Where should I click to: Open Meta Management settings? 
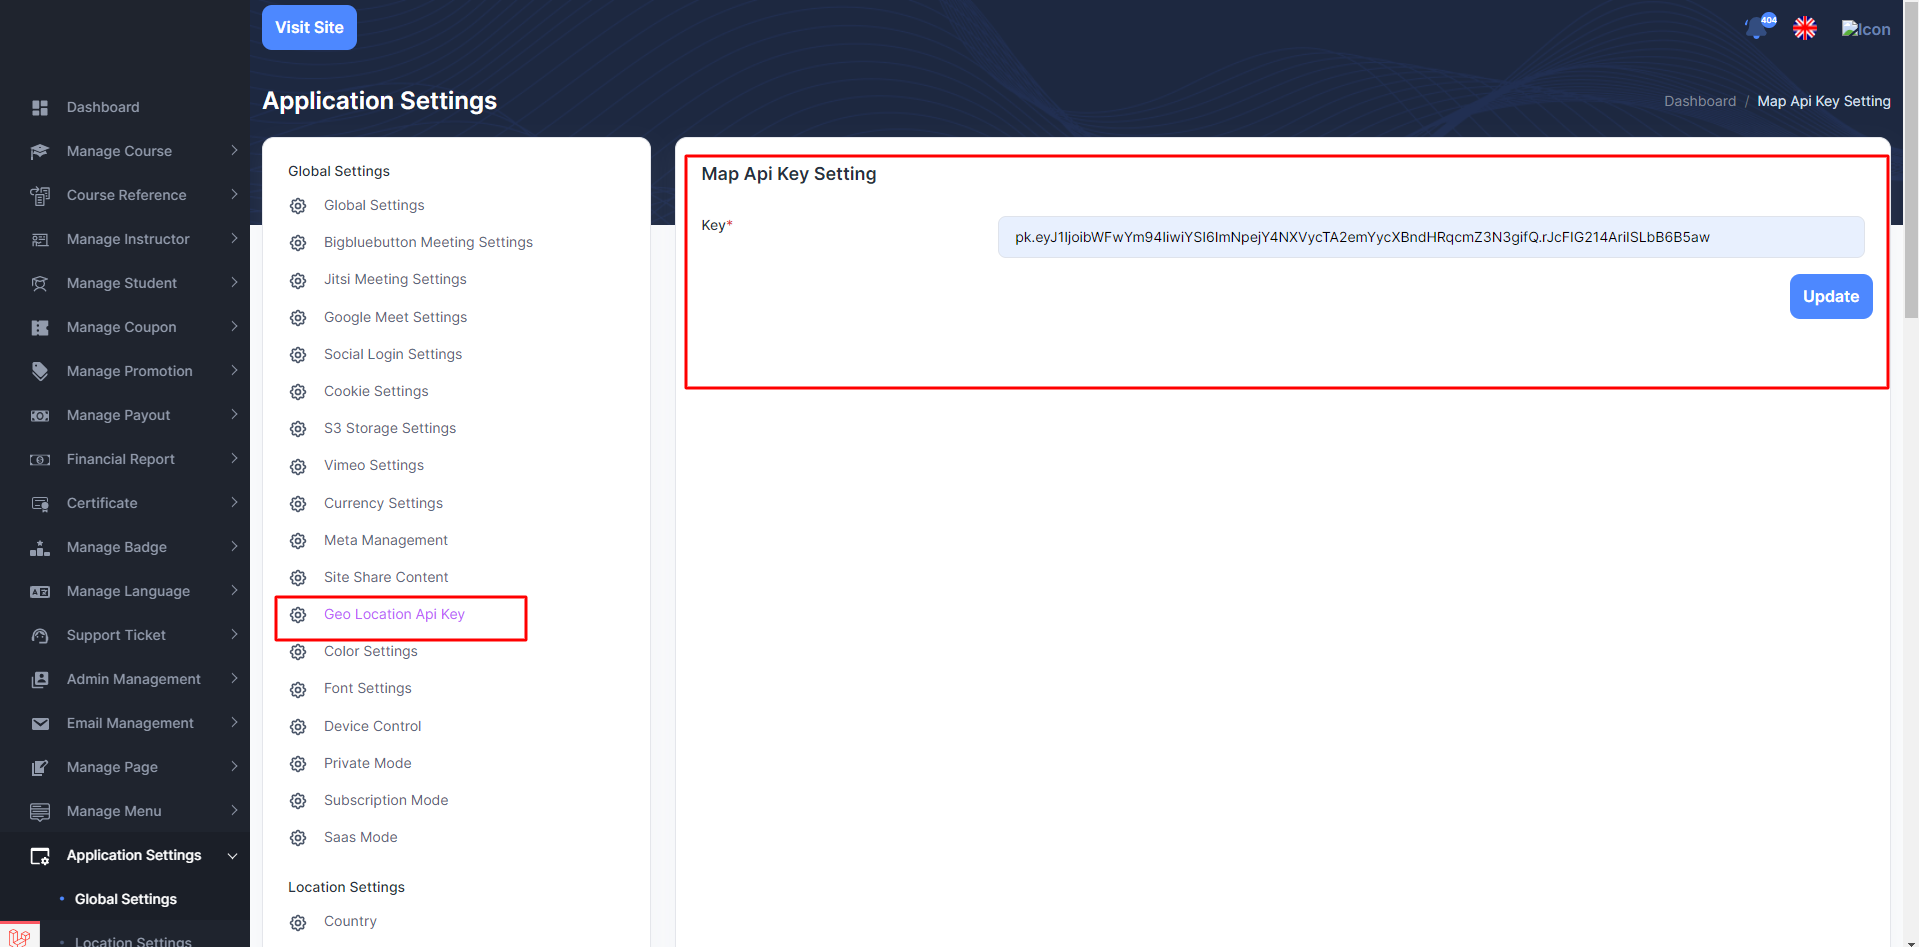[x=386, y=540]
